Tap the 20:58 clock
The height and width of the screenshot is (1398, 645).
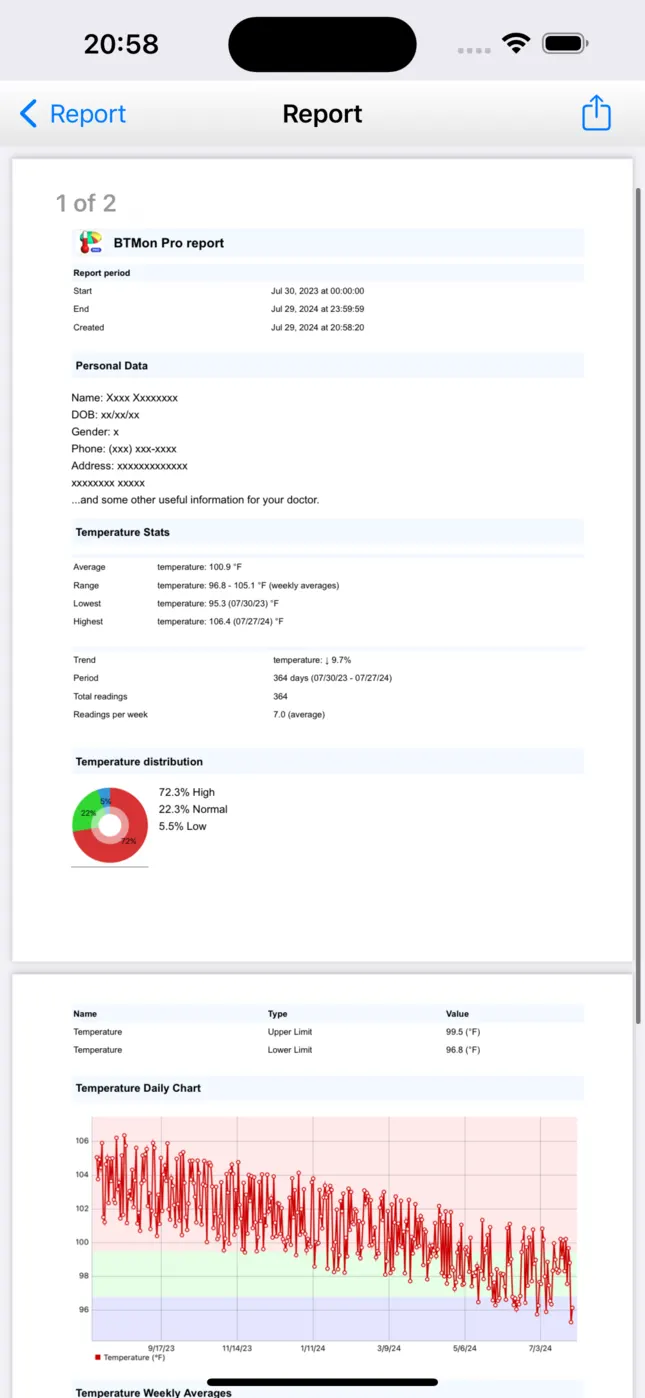click(120, 44)
